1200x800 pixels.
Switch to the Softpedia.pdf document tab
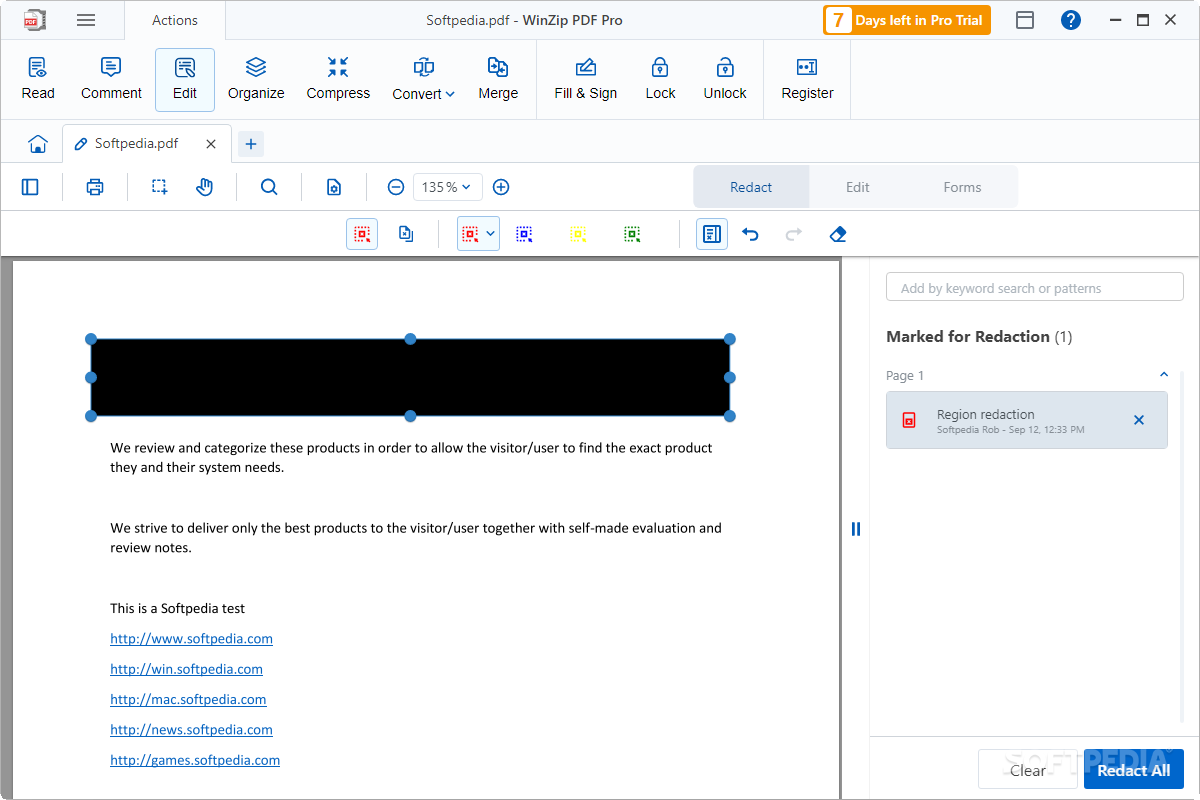click(136, 144)
